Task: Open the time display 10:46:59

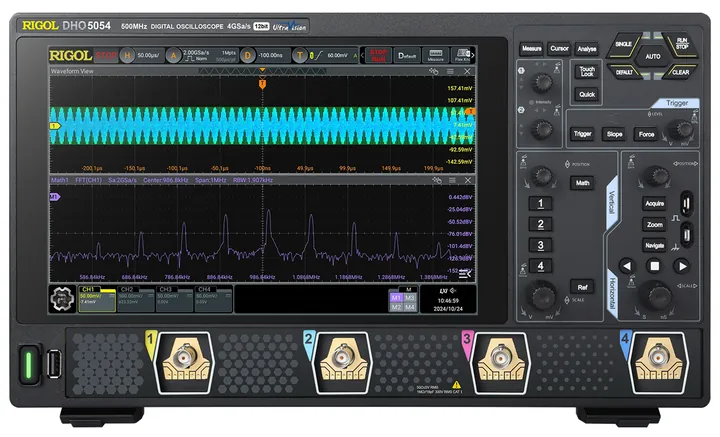Action: pyautogui.click(x=448, y=301)
